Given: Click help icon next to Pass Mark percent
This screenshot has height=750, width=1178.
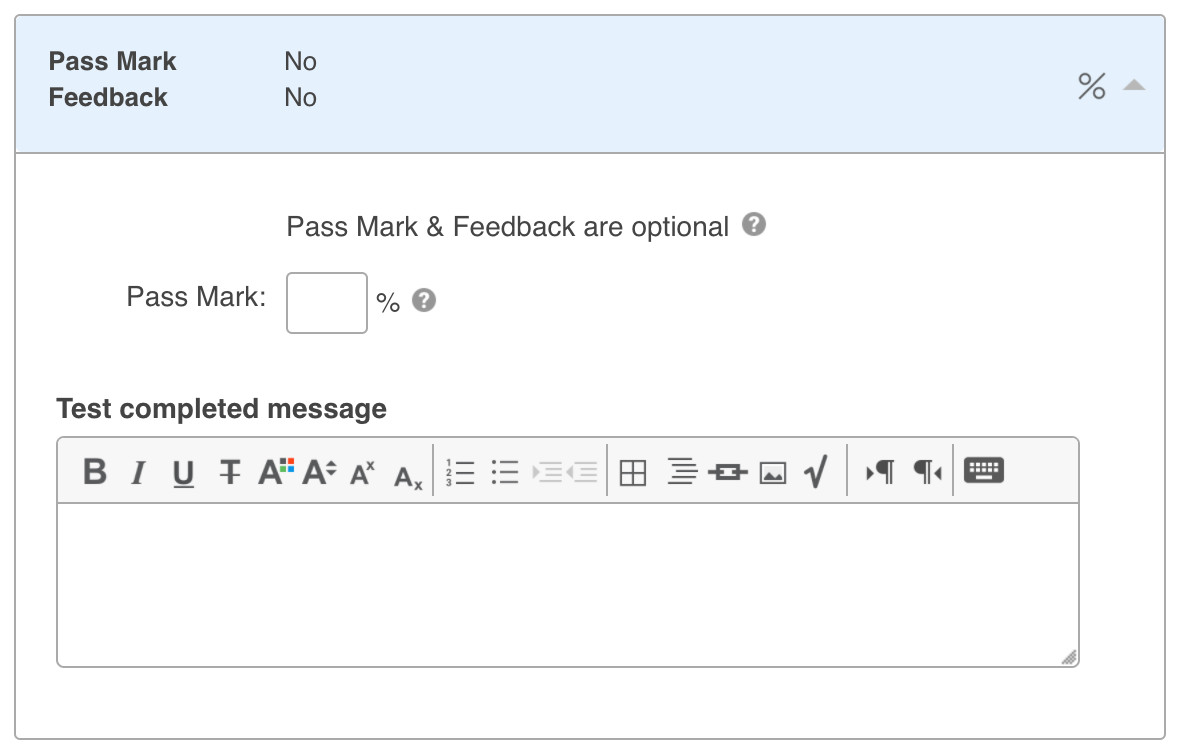Looking at the screenshot, I should pos(424,300).
